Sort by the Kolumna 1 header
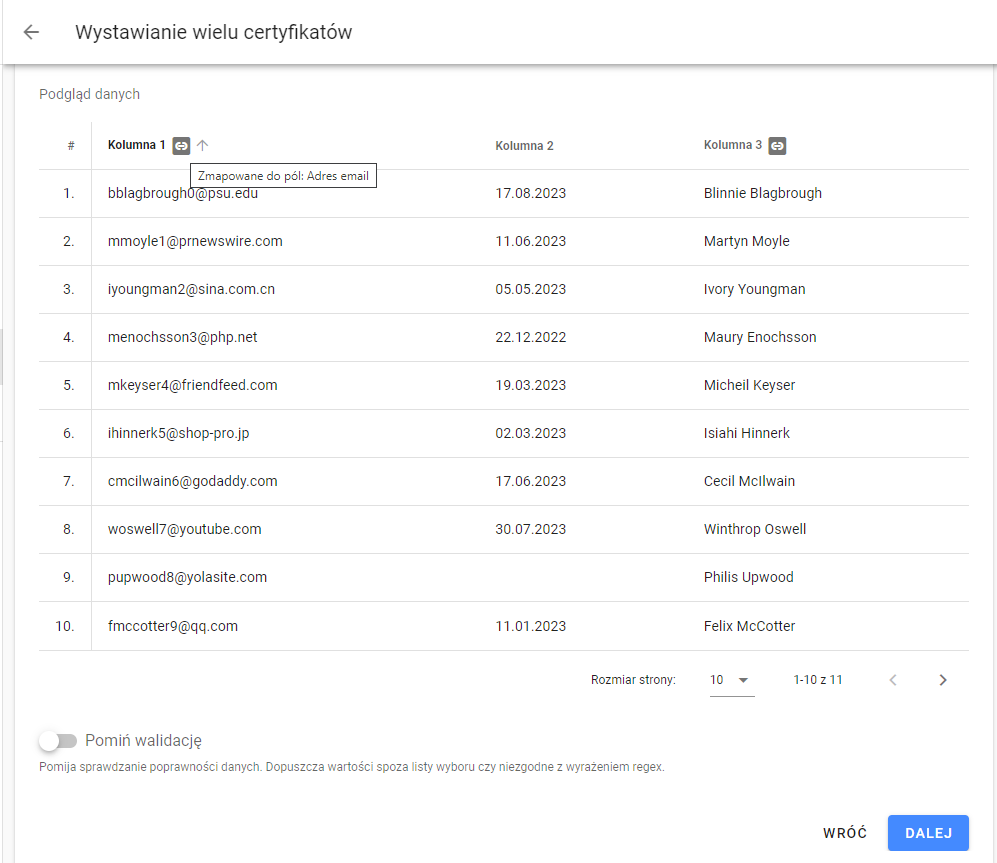Viewport: 997px width, 863px height. [x=136, y=145]
